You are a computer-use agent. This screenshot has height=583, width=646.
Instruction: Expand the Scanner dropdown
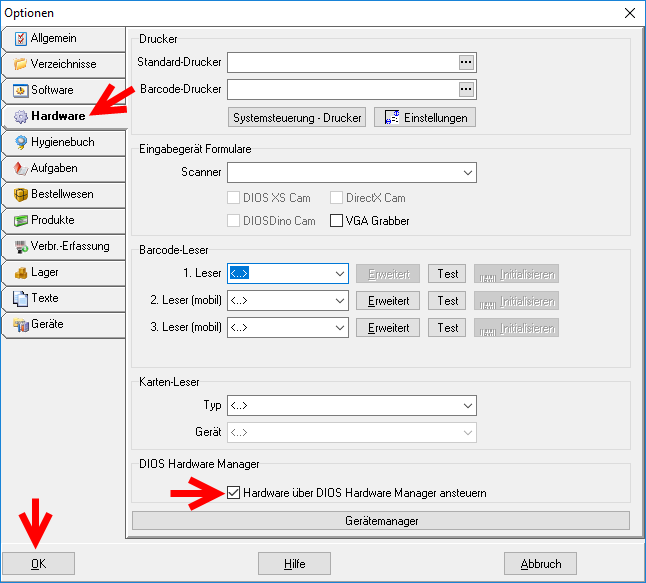(x=467, y=173)
